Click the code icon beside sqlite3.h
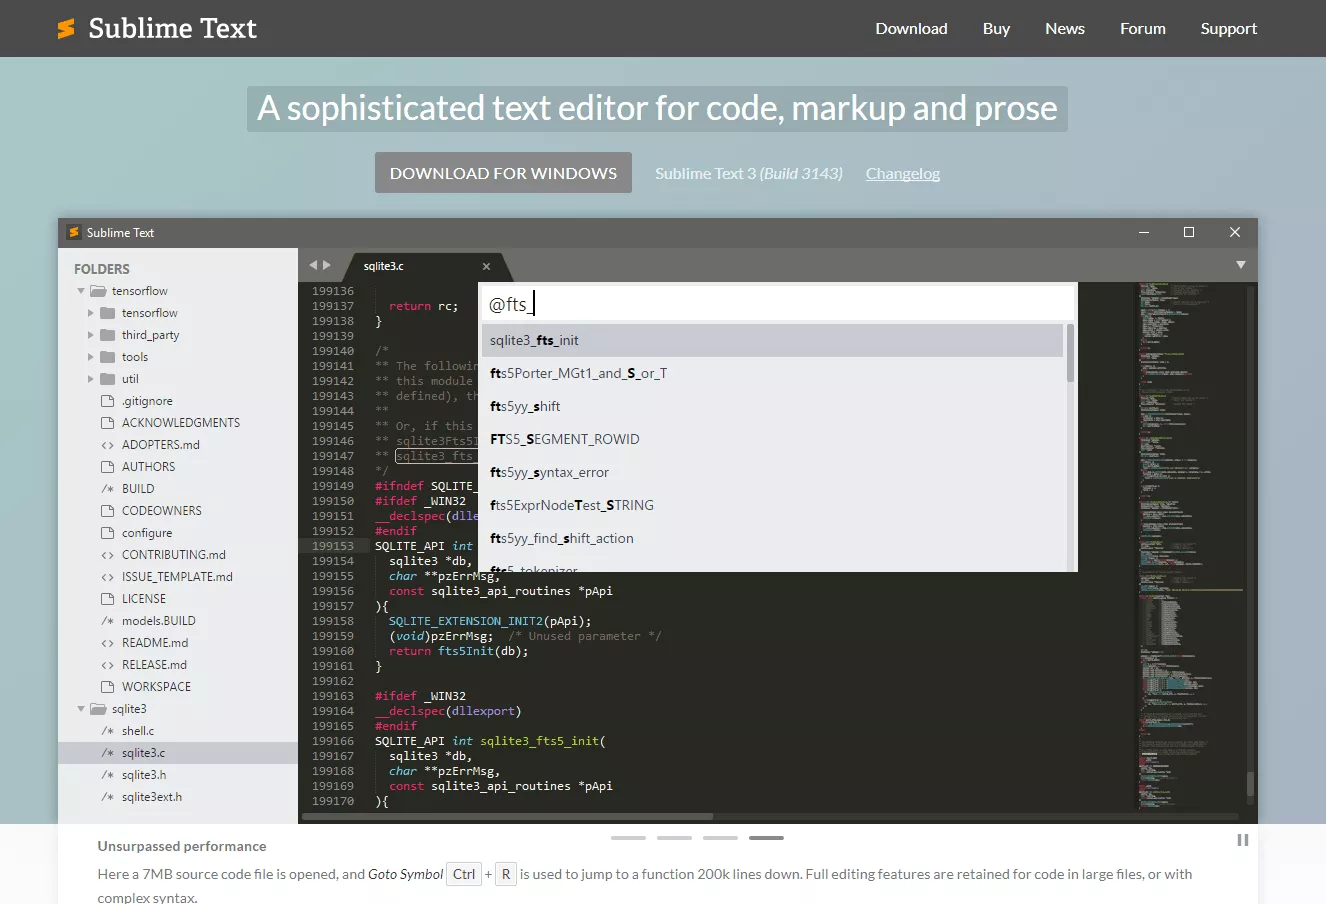Image resolution: width=1326 pixels, height=904 pixels. (x=108, y=775)
